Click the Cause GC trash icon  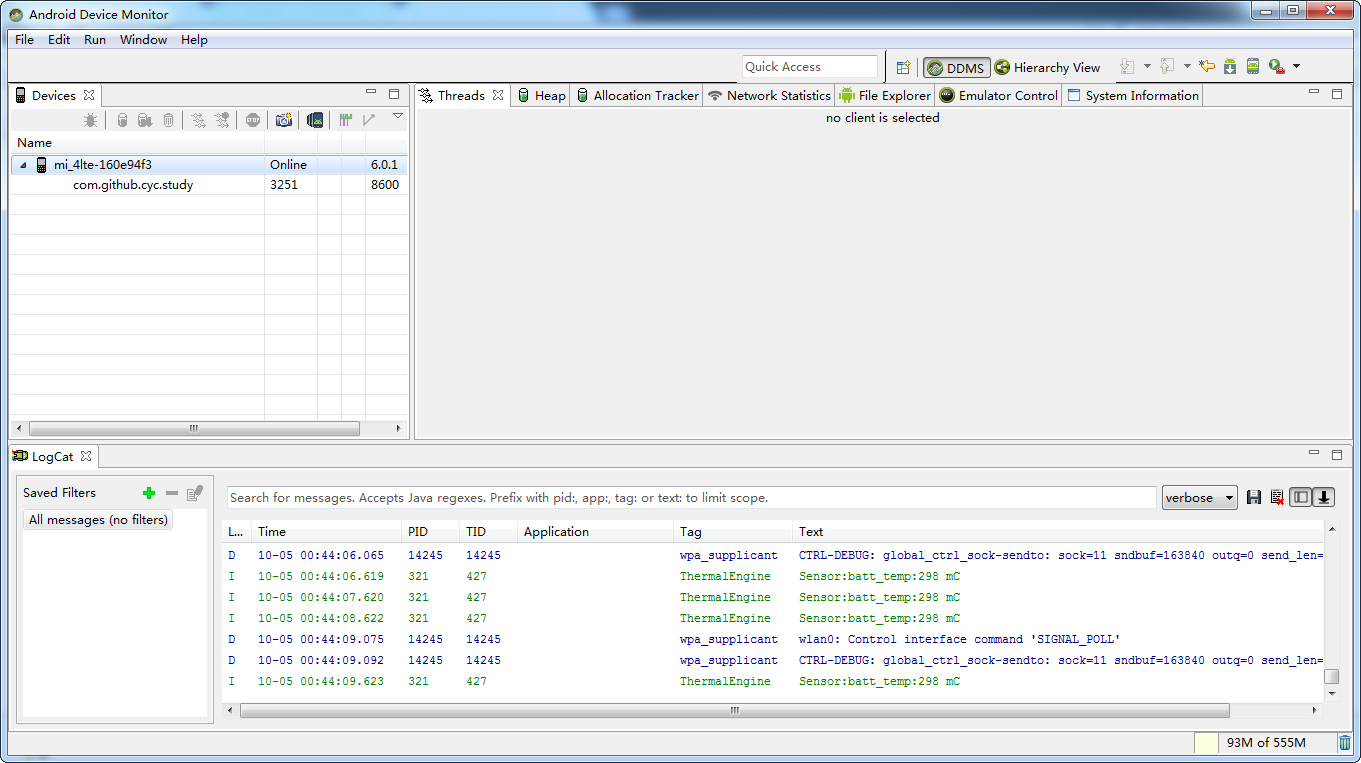(x=168, y=120)
